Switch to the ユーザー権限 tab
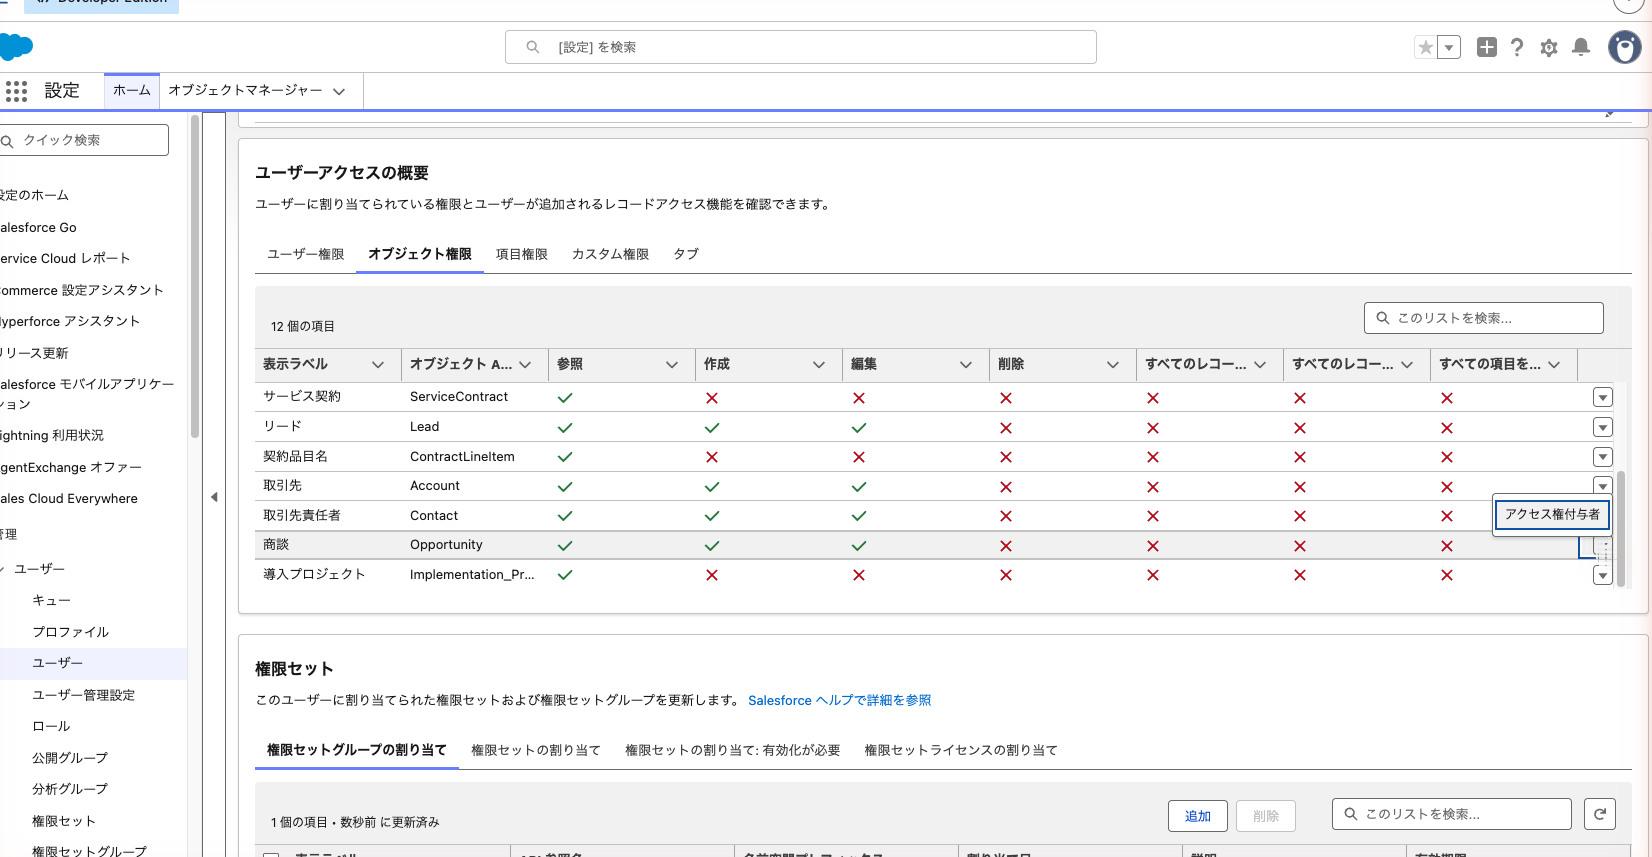The width and height of the screenshot is (1652, 857). pyautogui.click(x=305, y=254)
